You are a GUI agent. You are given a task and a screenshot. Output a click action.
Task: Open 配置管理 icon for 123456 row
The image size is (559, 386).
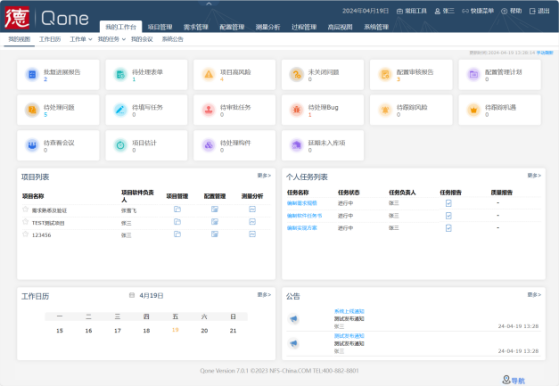pyautogui.click(x=214, y=234)
